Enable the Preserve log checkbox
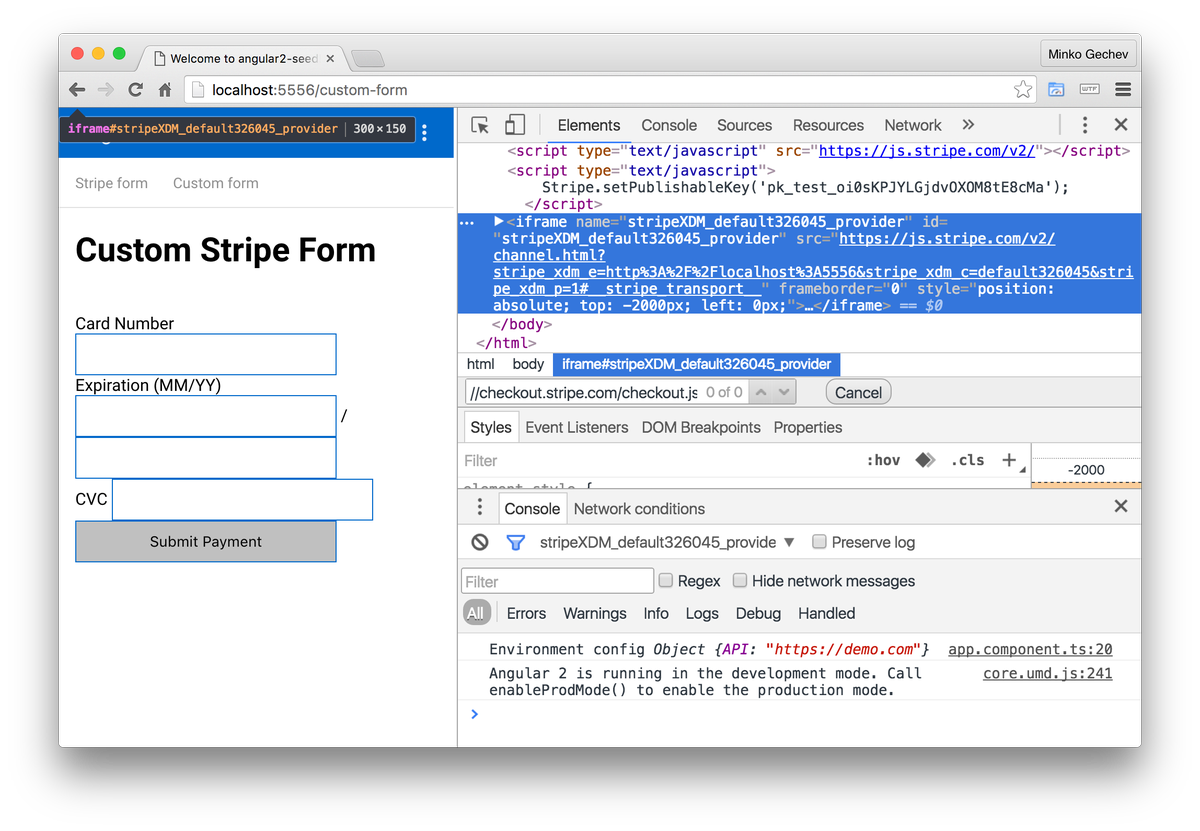The height and width of the screenshot is (831, 1200). pos(819,542)
